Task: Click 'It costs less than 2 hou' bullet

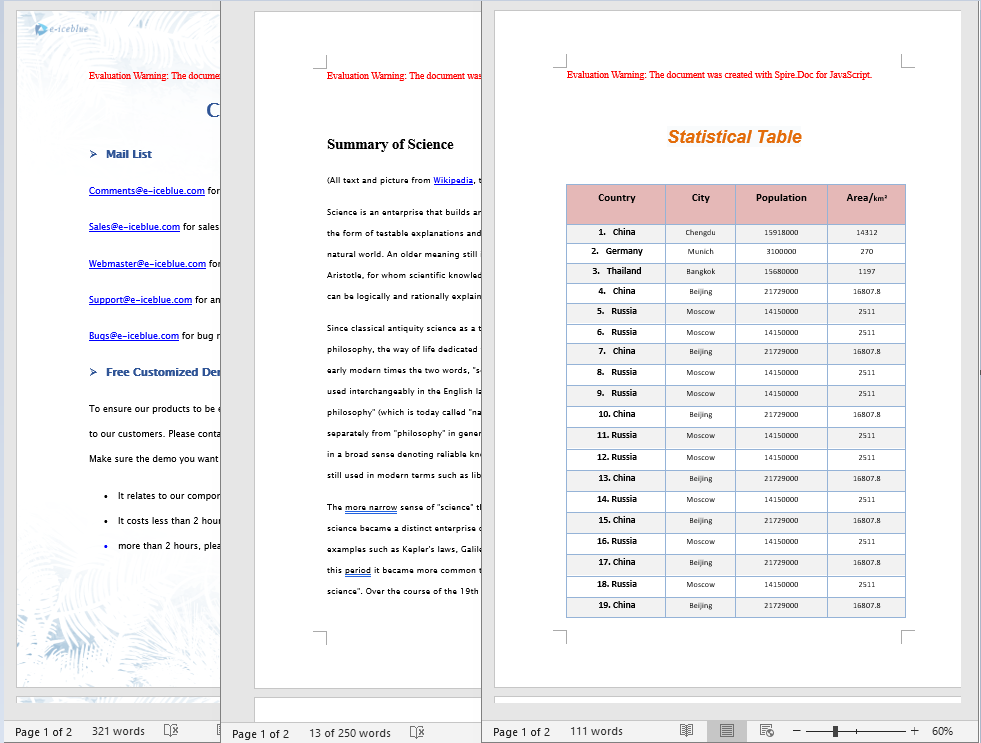Action: (x=169, y=521)
